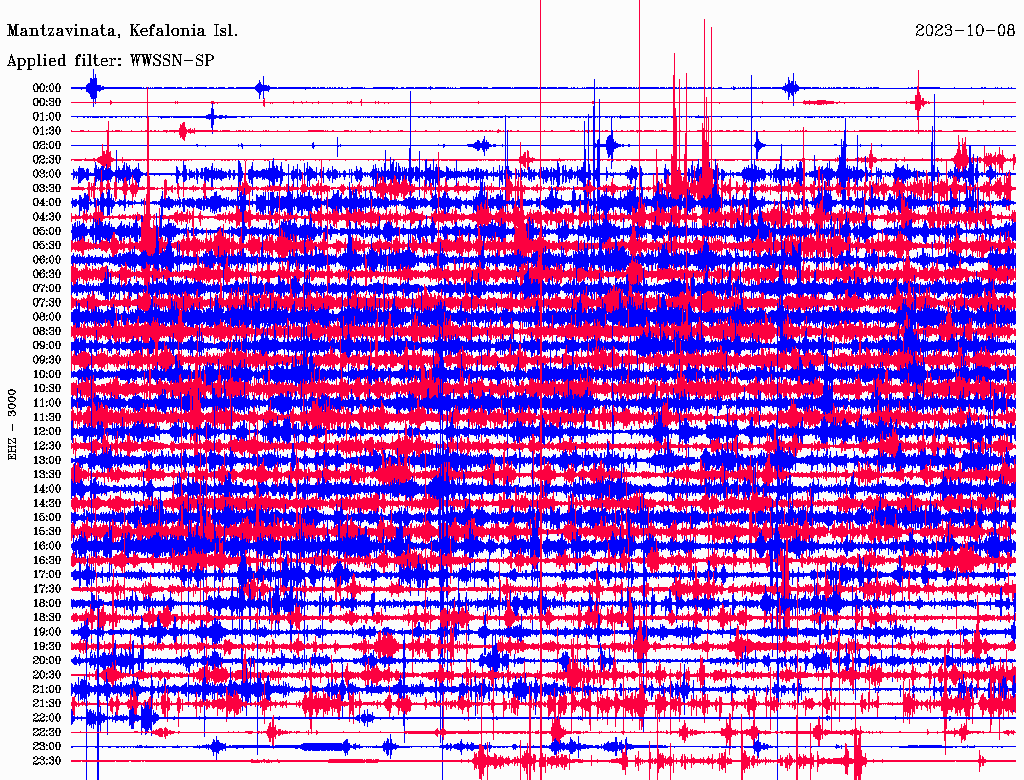
Task: Select the 16:30 time label
Action: point(47,561)
